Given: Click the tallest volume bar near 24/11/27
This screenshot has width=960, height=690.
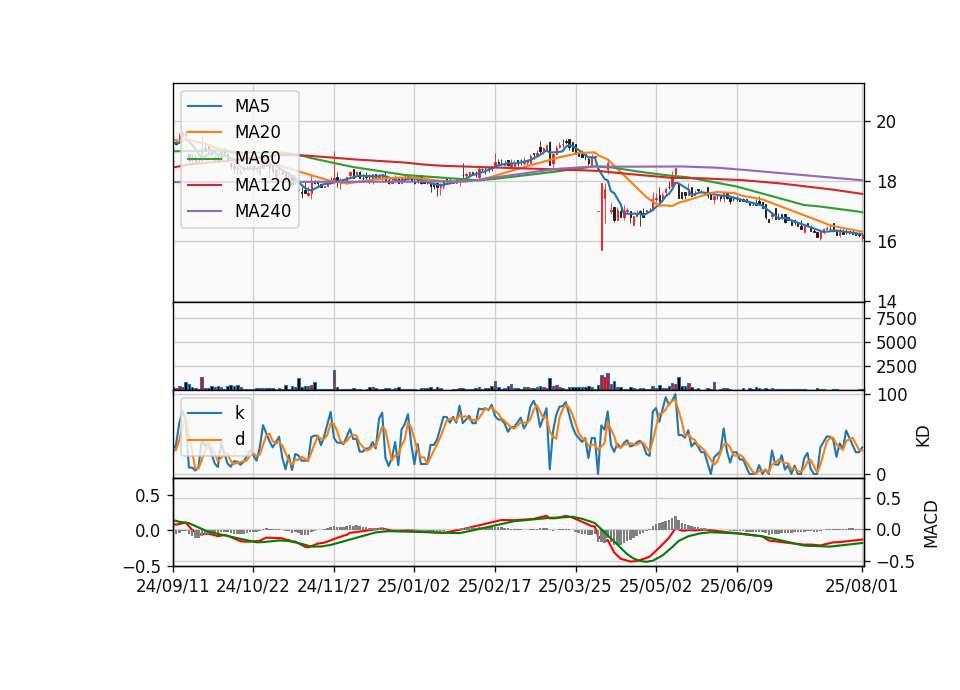Looking at the screenshot, I should (334, 380).
